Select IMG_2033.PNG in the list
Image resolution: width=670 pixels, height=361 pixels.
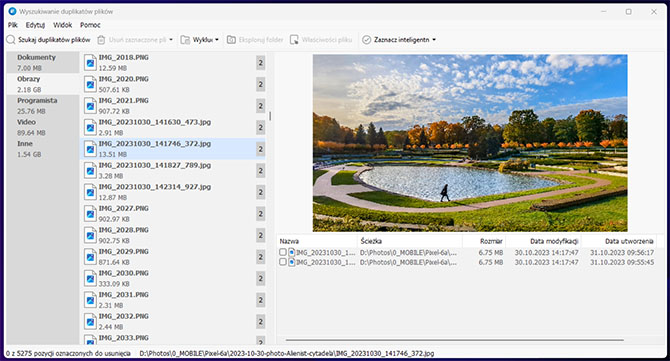point(173,340)
